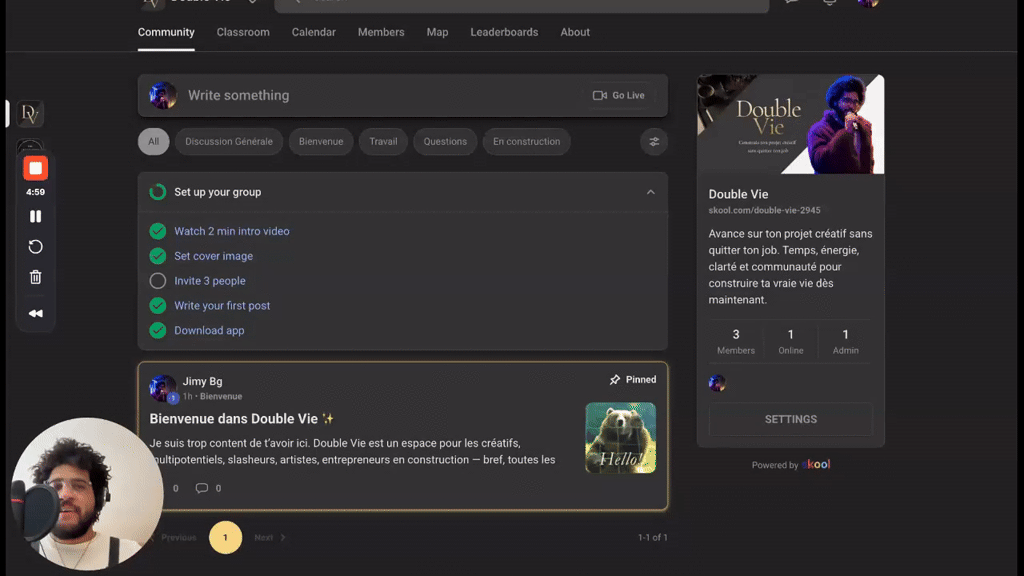Click the setup progress ring icon
This screenshot has width=1024, height=576.
157,192
